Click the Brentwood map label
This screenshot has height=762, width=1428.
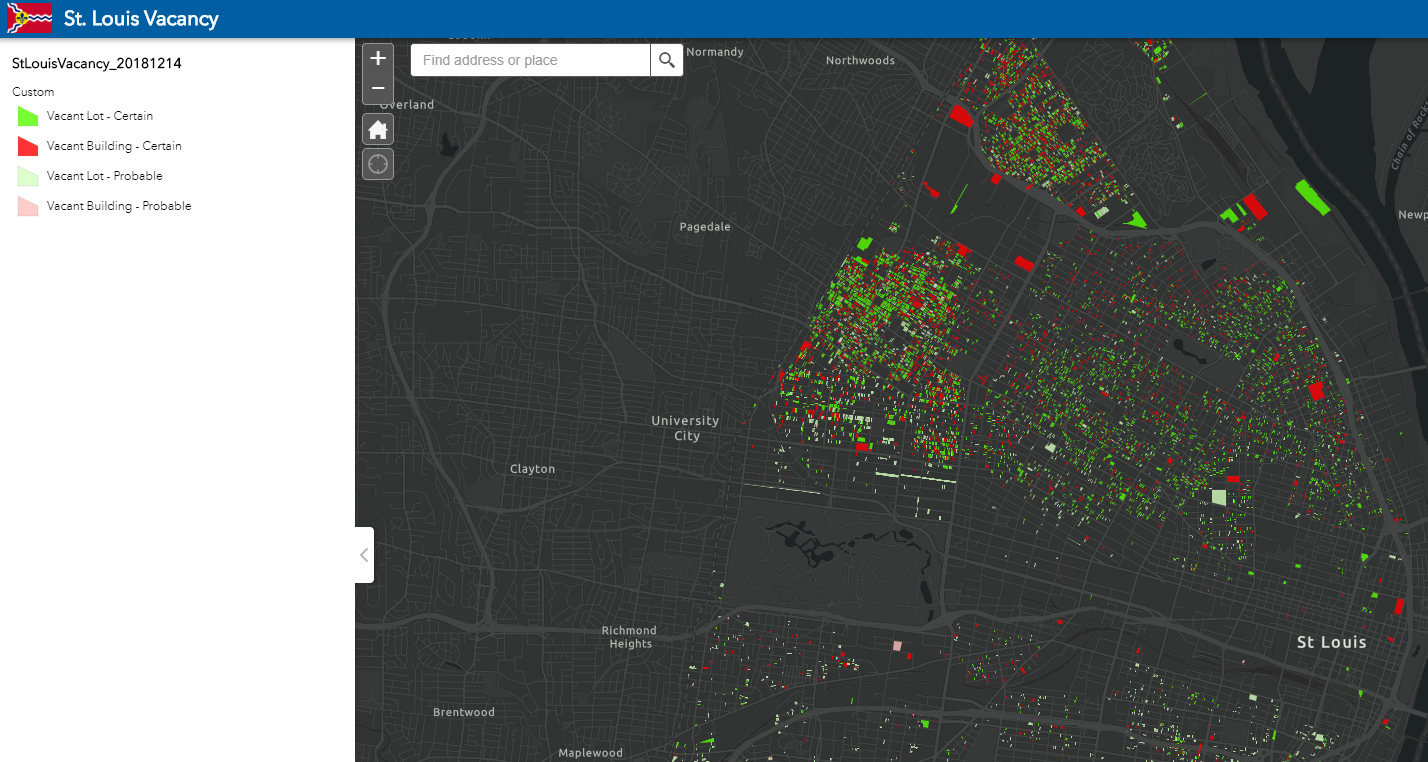464,713
